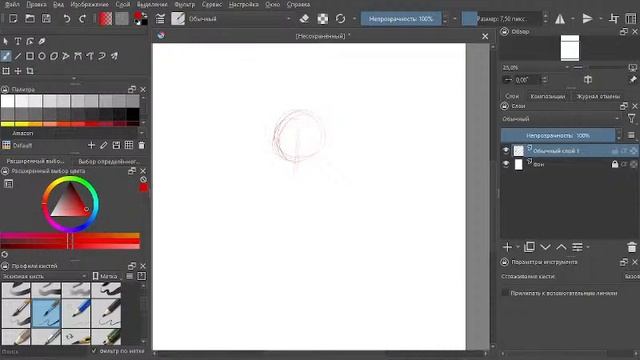Screen dimensions: 640x360
Task: Open the layer blending mode dropdown
Action: tap(560, 119)
